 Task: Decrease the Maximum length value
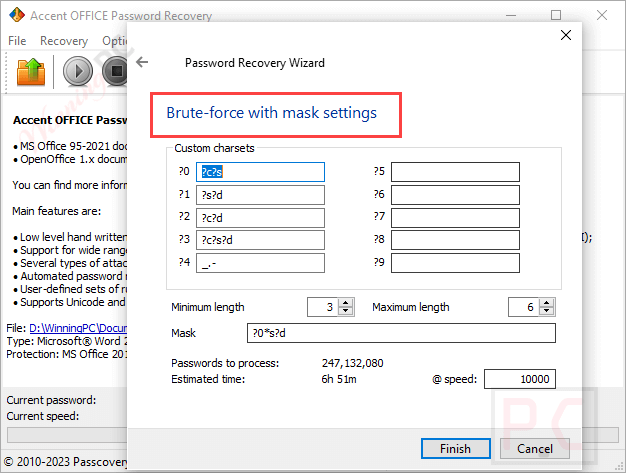(x=547, y=311)
